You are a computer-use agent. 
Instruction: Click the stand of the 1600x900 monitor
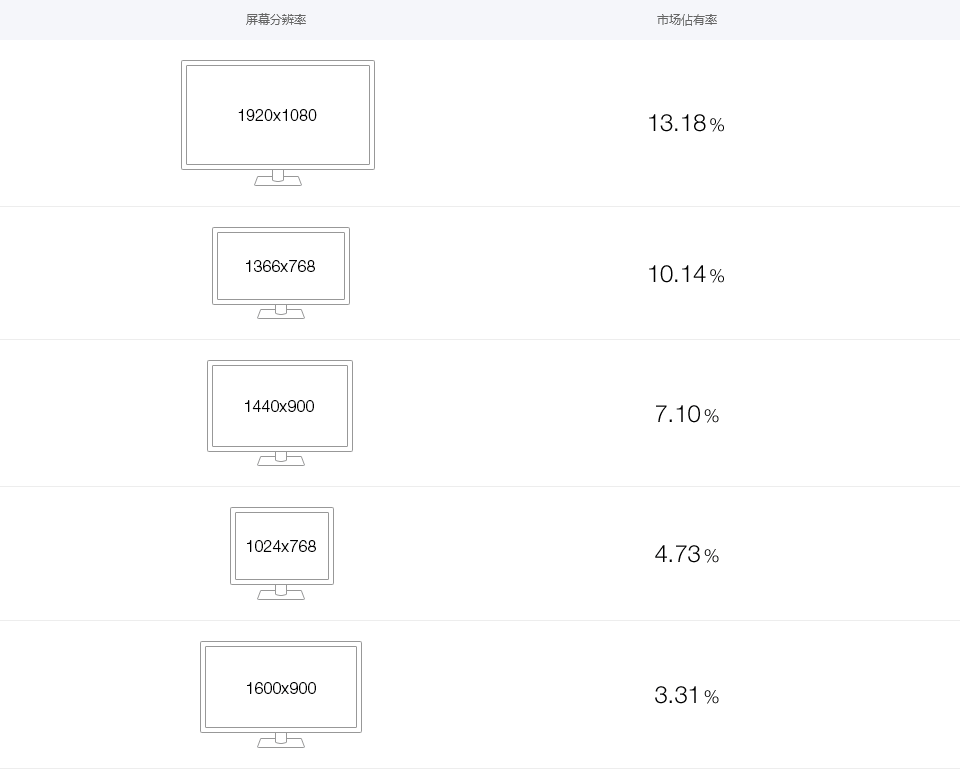(281, 741)
